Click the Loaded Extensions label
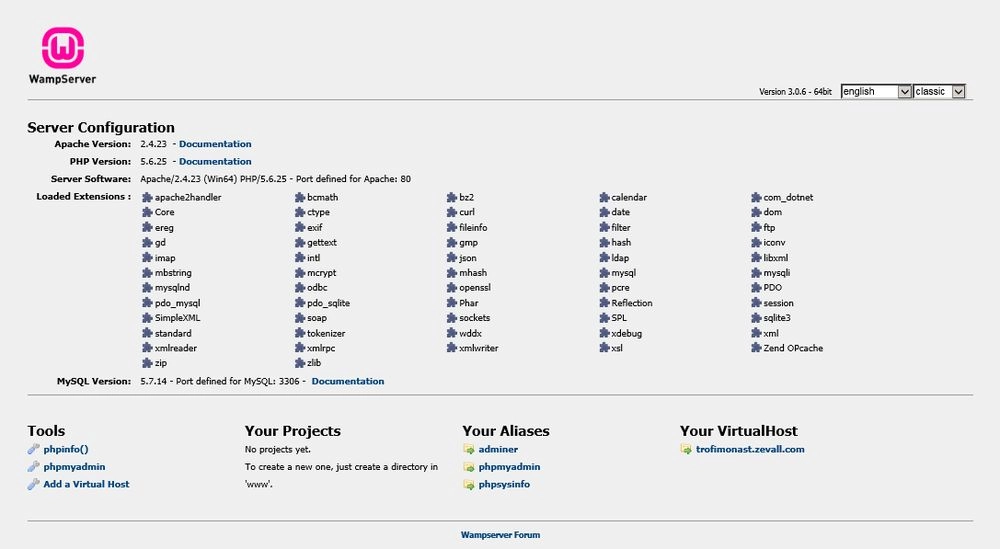 pyautogui.click(x=84, y=196)
